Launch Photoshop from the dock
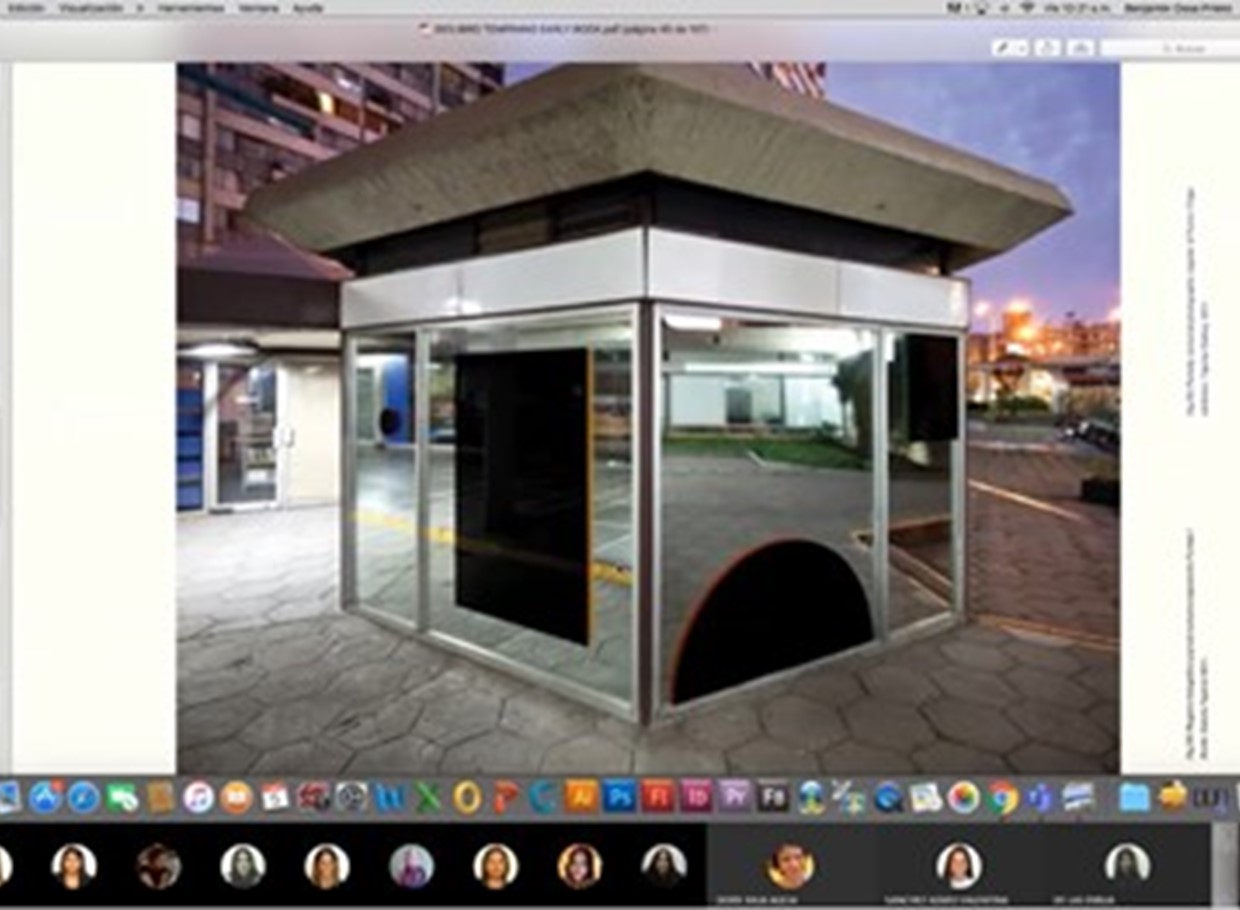This screenshot has height=910, width=1240. (619, 797)
